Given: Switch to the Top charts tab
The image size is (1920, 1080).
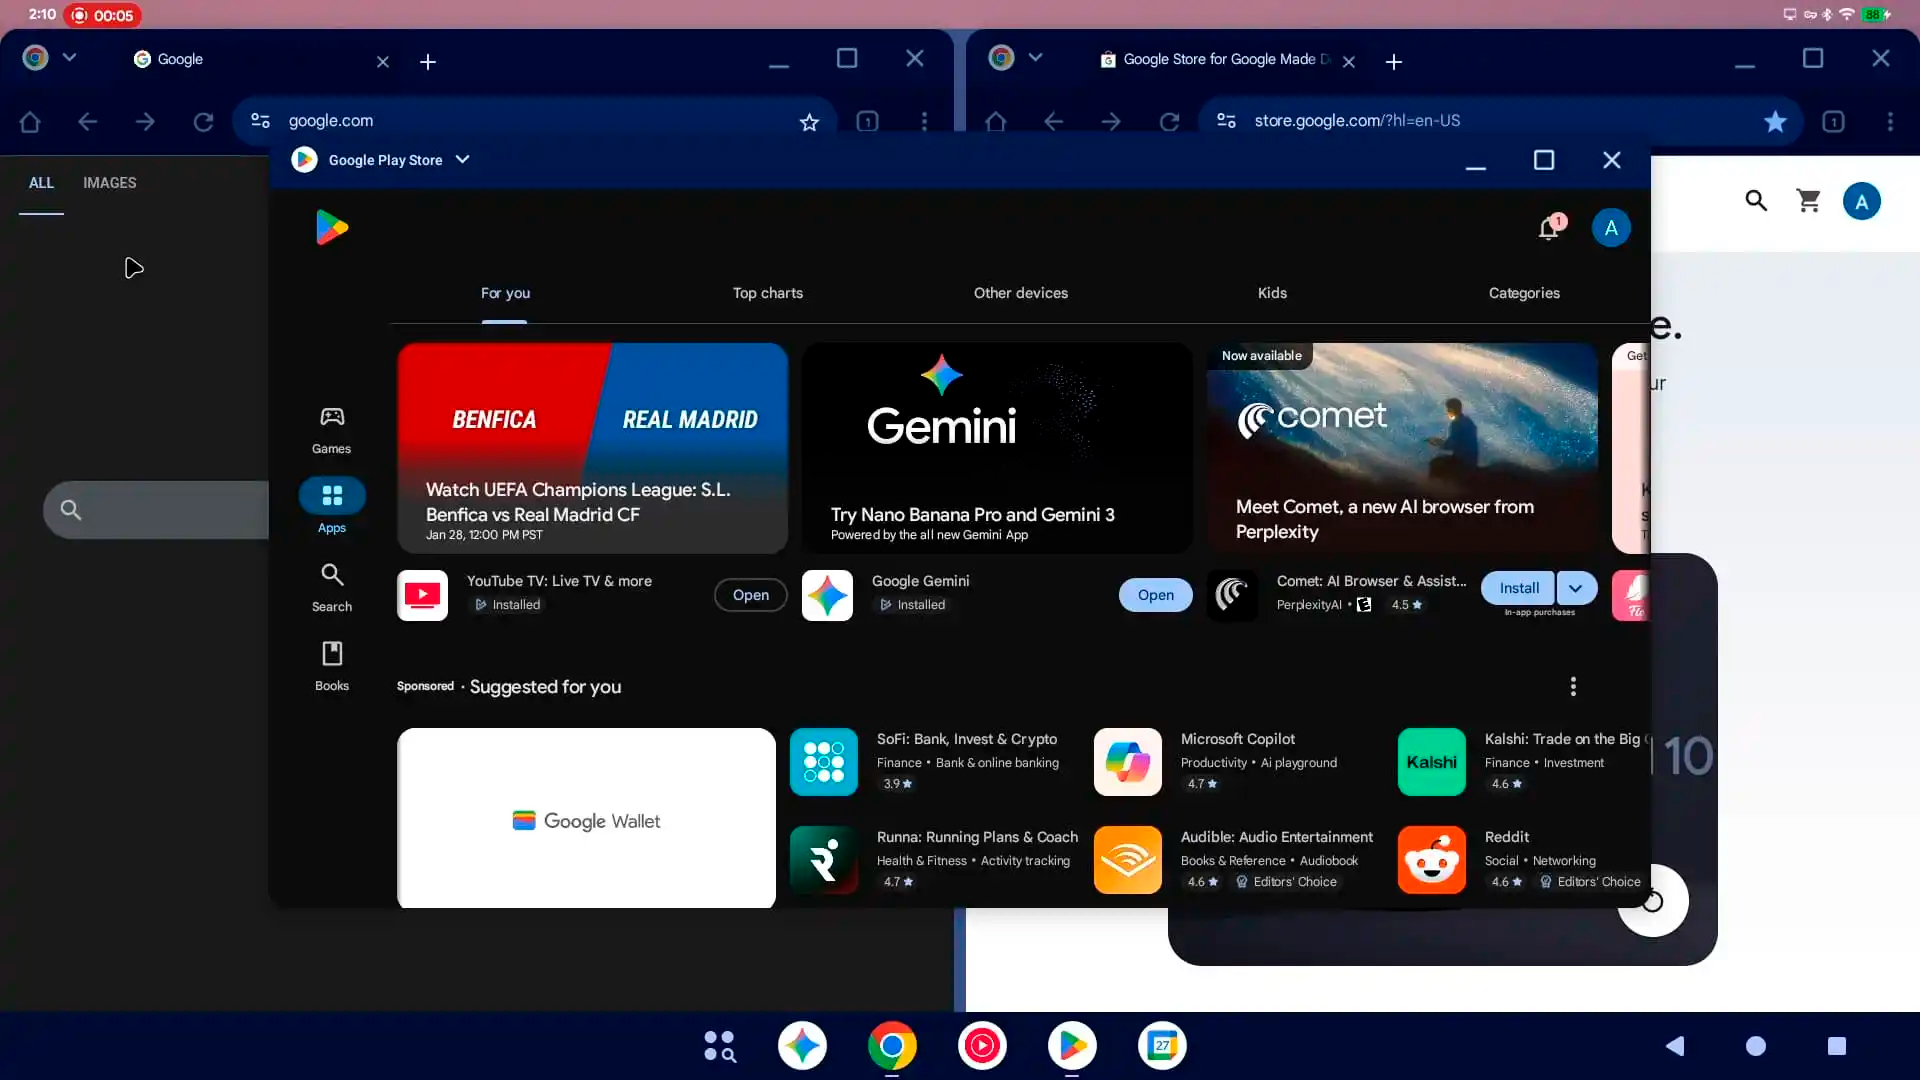Looking at the screenshot, I should click(767, 293).
